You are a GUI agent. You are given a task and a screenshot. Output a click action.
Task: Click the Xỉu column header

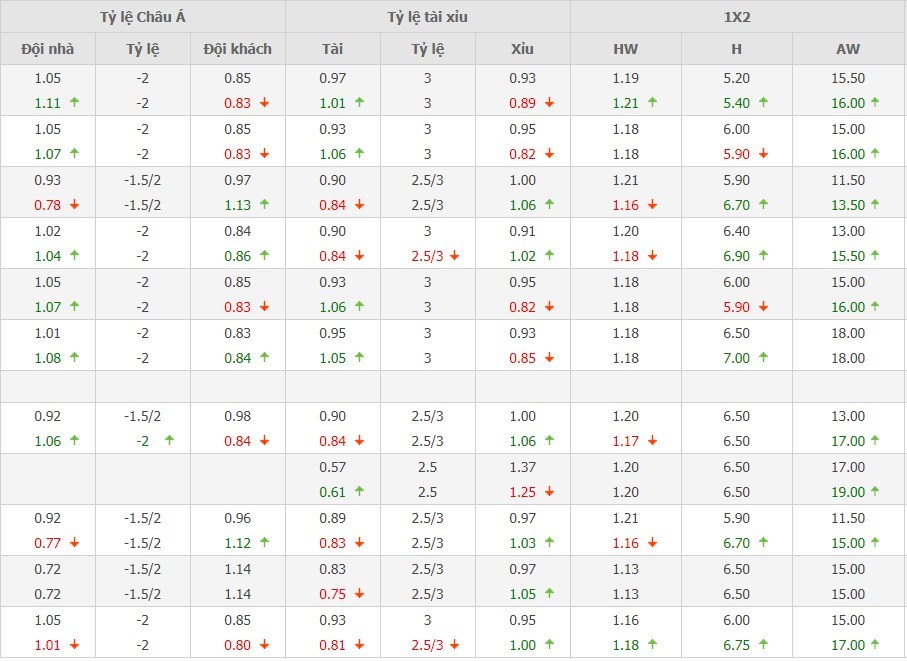[522, 48]
